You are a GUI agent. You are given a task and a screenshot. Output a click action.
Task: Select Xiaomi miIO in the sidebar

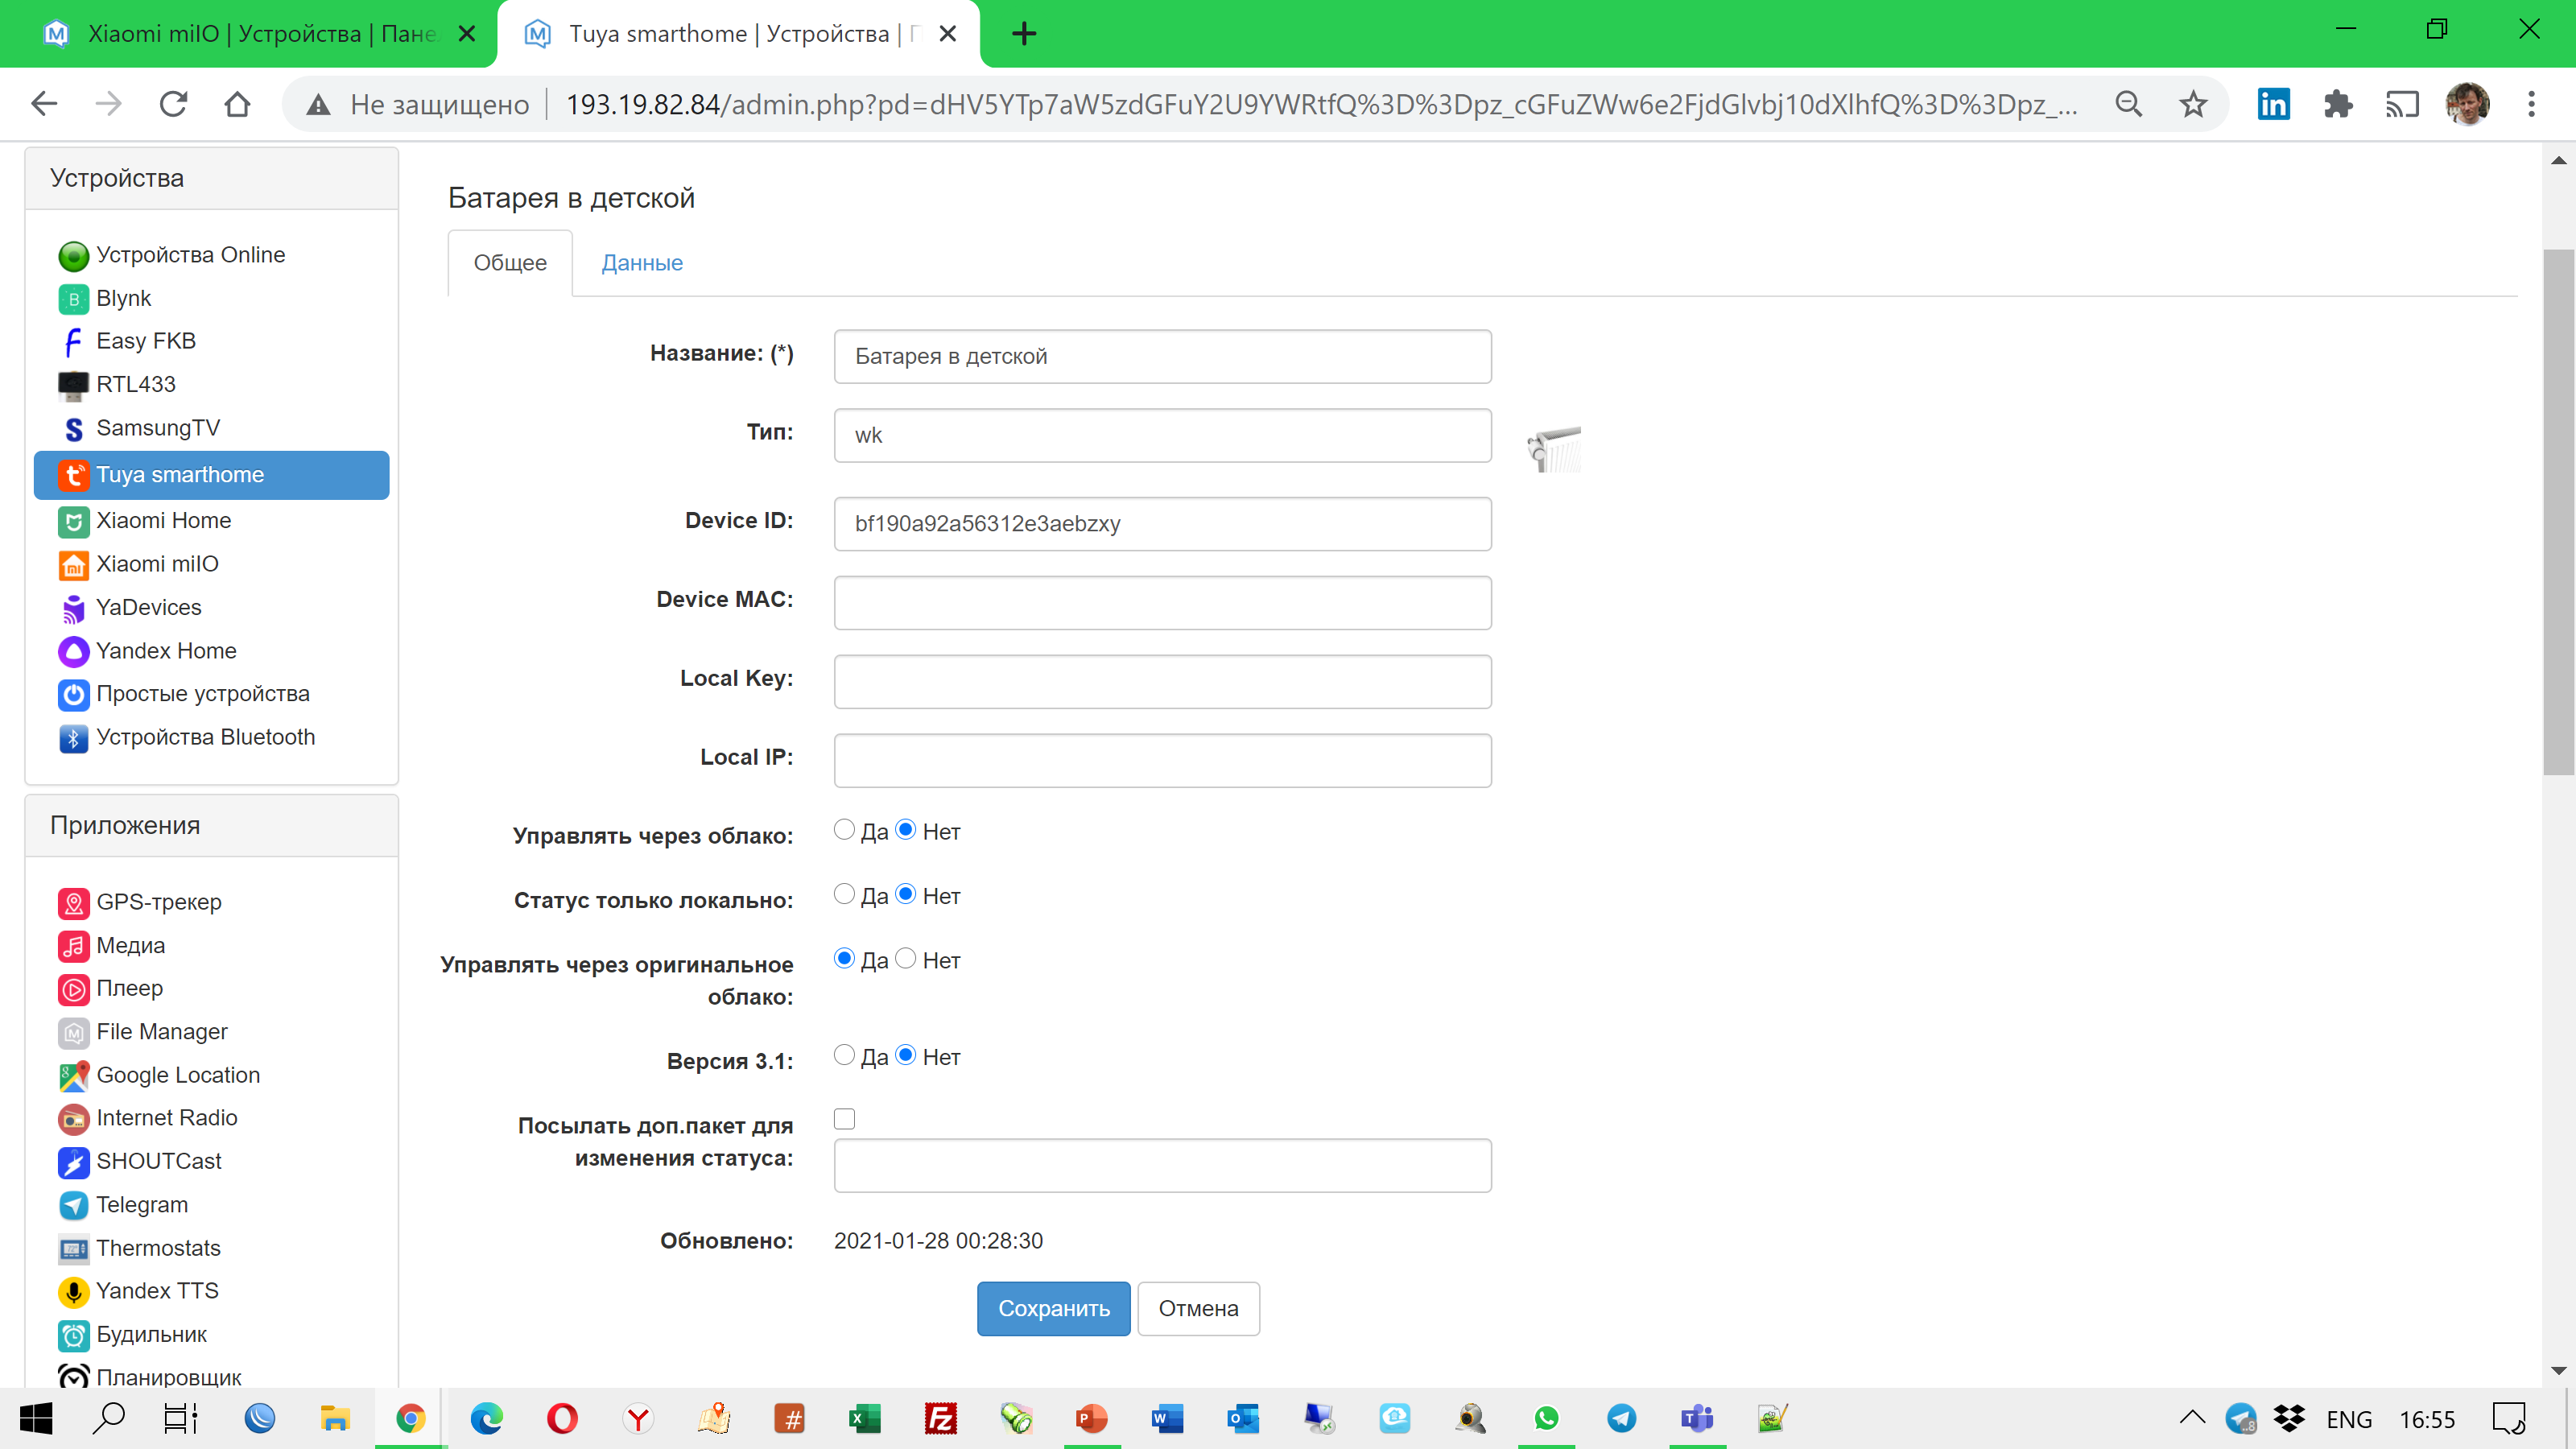pyautogui.click(x=157, y=564)
